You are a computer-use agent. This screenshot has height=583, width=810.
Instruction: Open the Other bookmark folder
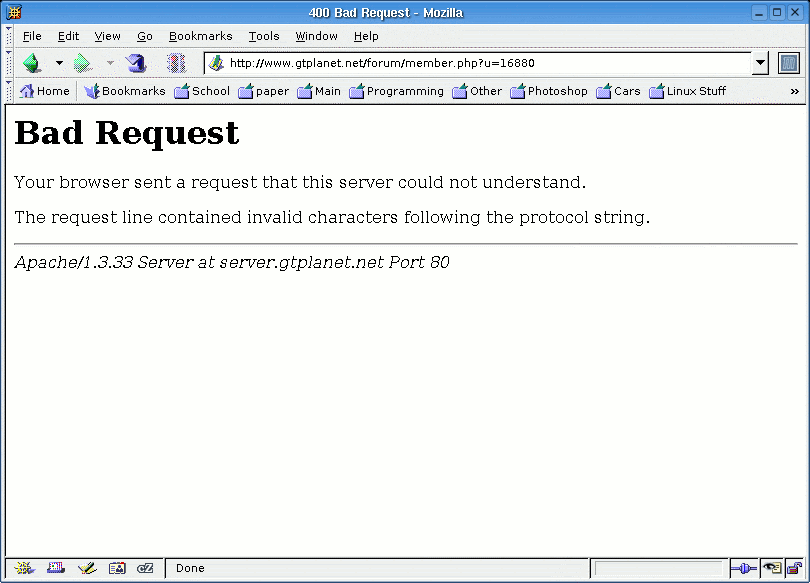pyautogui.click(x=477, y=91)
